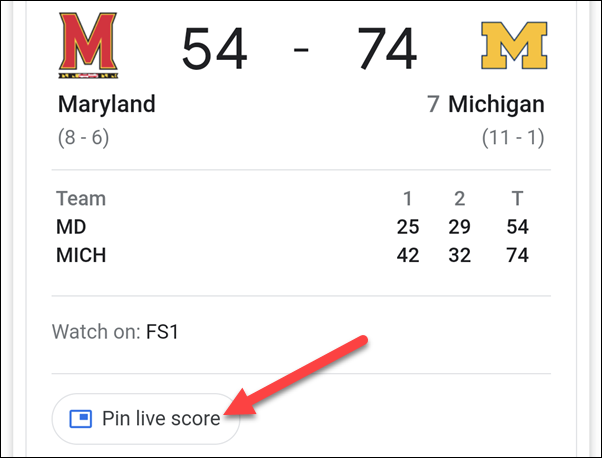Select the MICH row in score table
The image size is (602, 458).
click(x=292, y=255)
